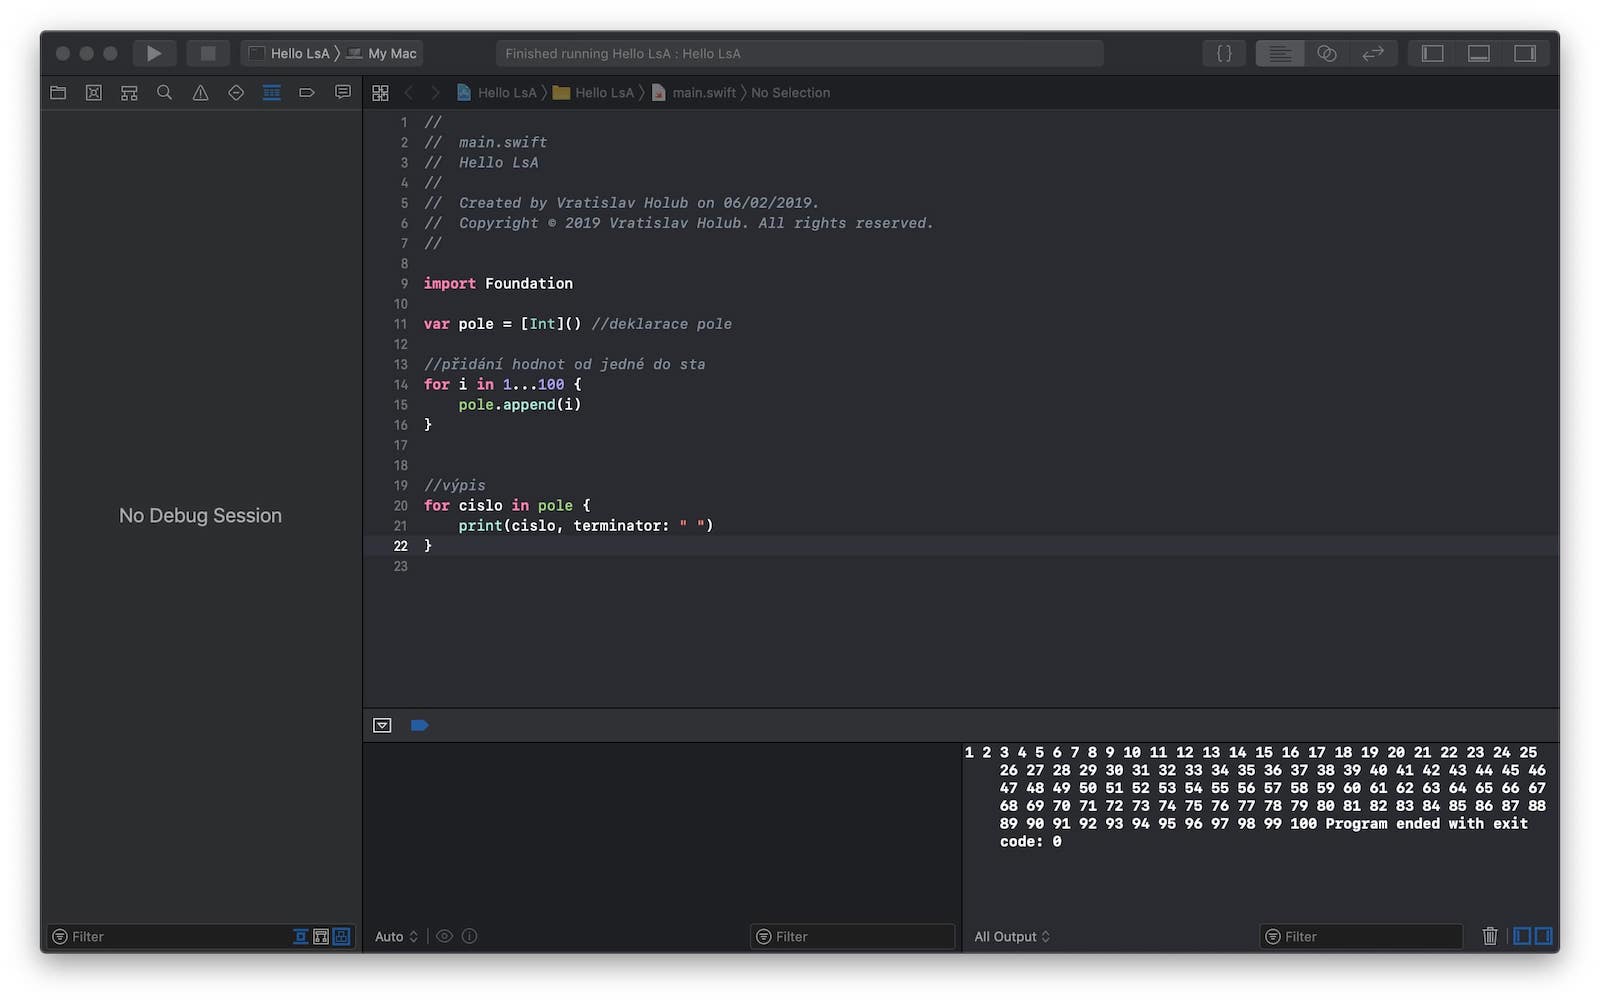Show the Issue navigator warning icon
This screenshot has width=1600, height=1003.
(x=200, y=93)
